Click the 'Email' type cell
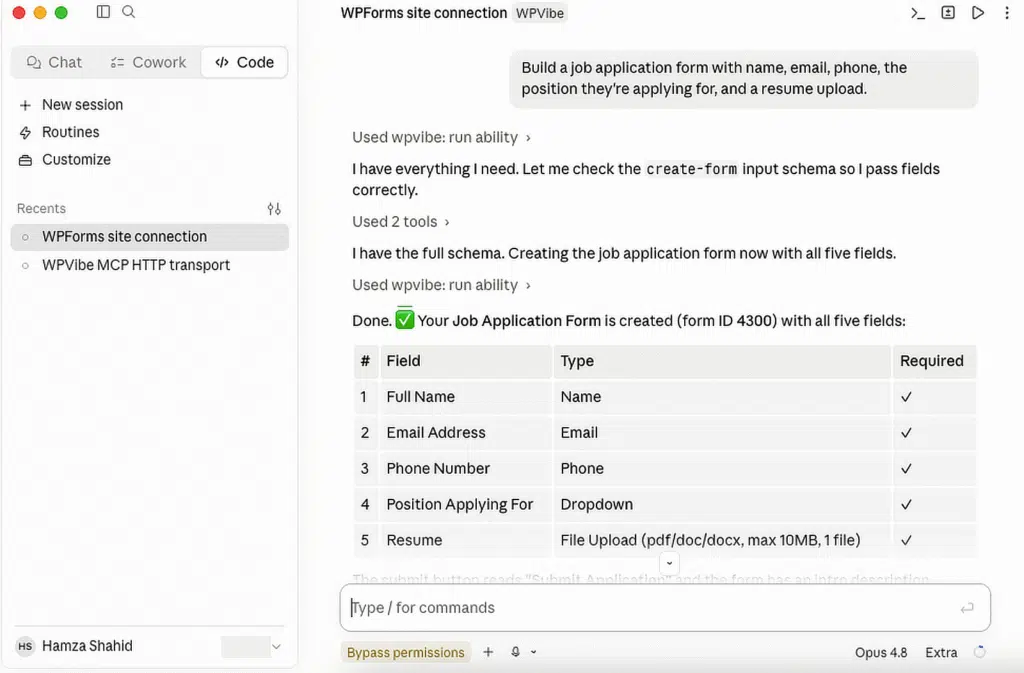 [x=722, y=433]
